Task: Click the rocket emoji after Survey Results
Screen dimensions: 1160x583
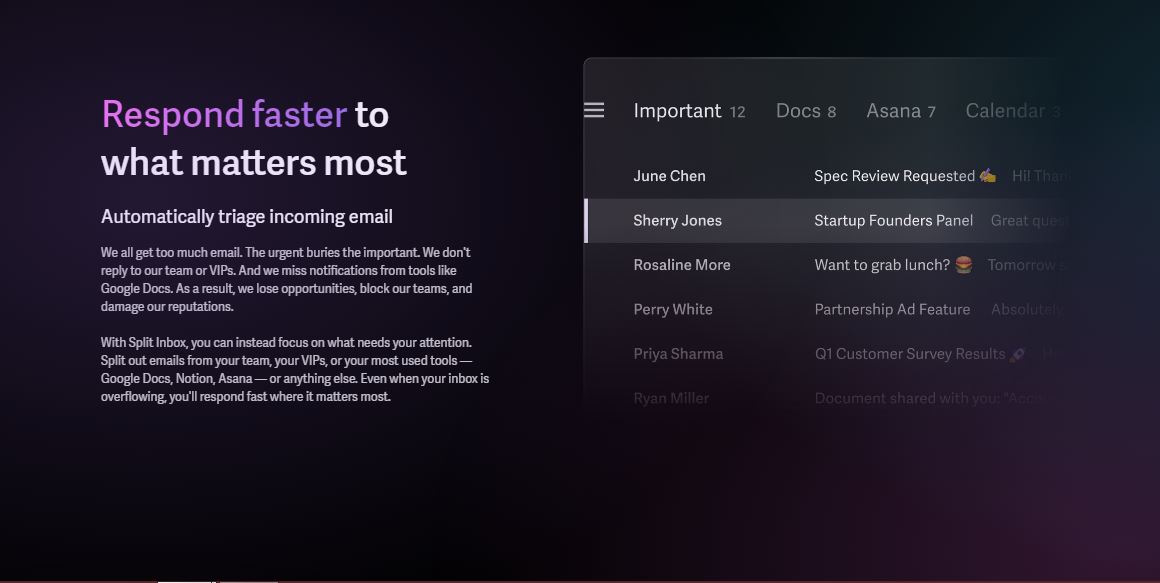Action: tap(1017, 354)
